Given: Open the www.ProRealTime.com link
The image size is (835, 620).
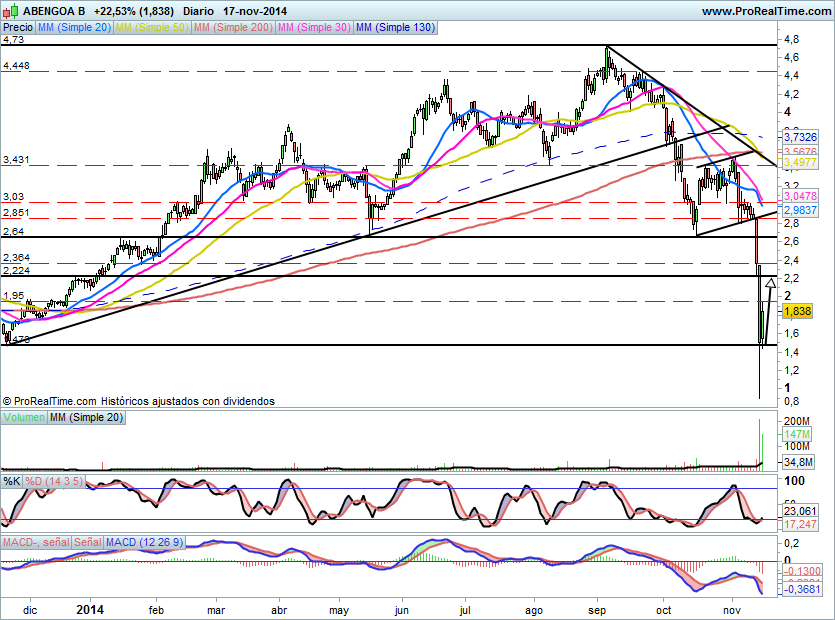Looking at the screenshot, I should coord(766,11).
